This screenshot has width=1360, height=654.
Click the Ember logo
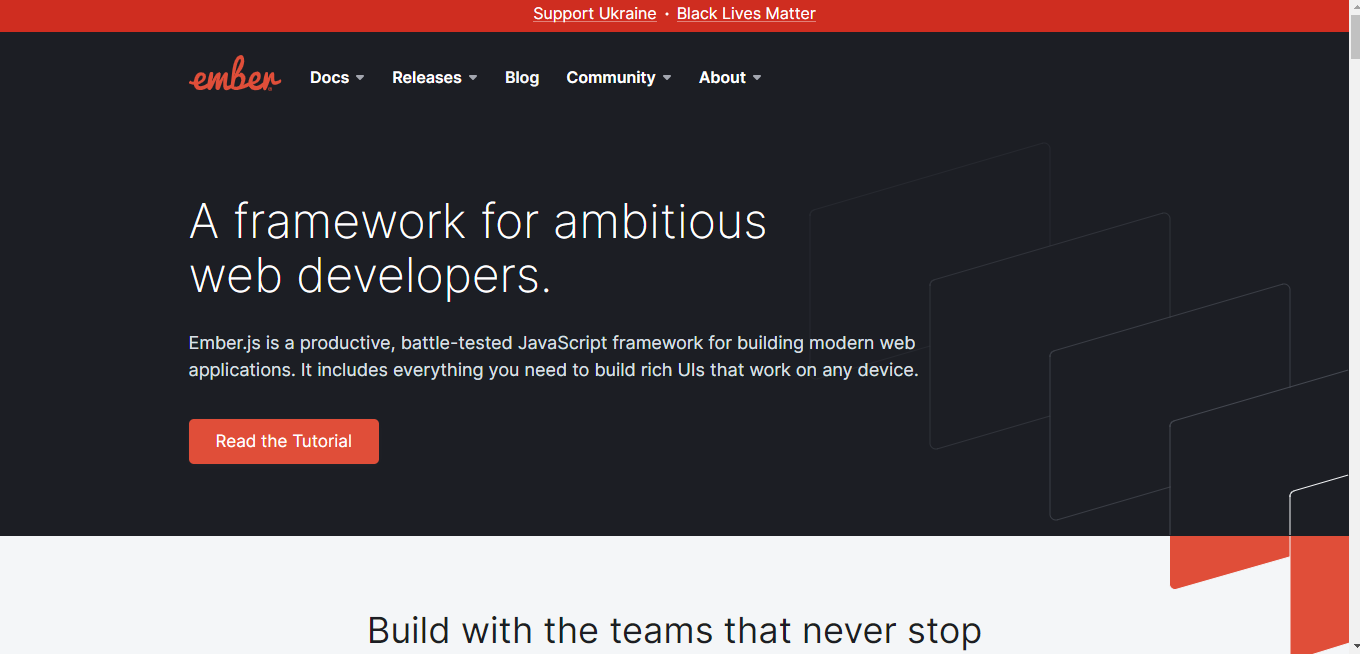click(x=235, y=74)
